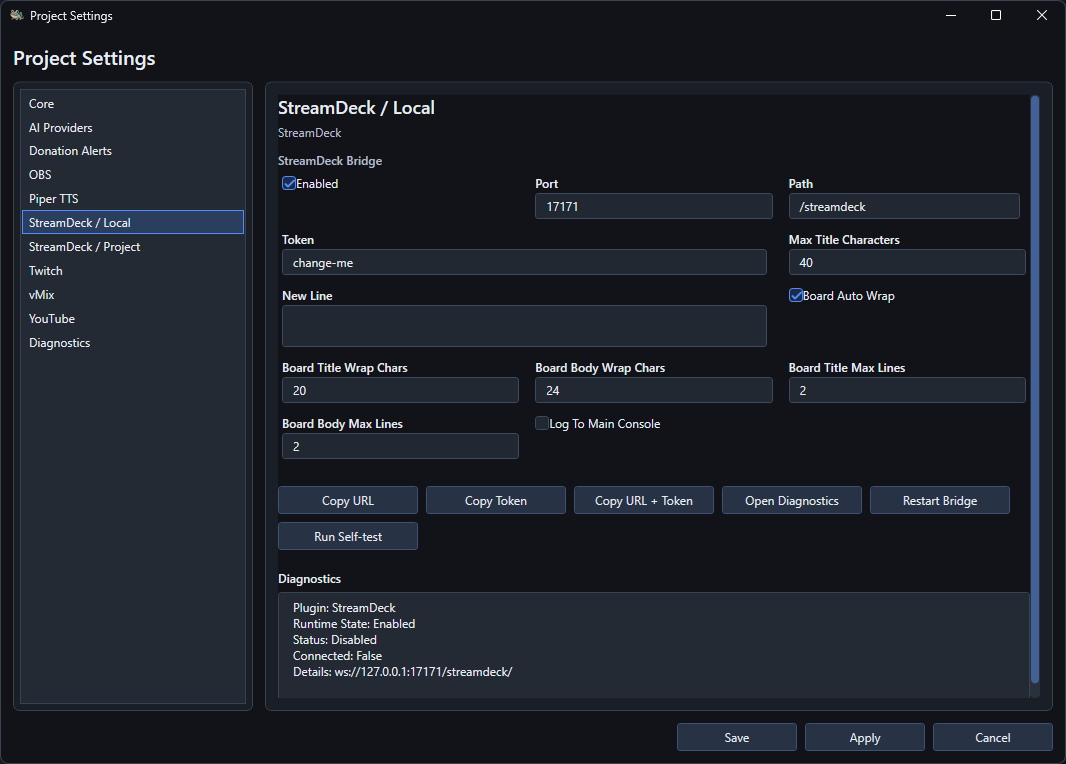The height and width of the screenshot is (764, 1066).
Task: Close the Project Settings window
Action: [1042, 15]
